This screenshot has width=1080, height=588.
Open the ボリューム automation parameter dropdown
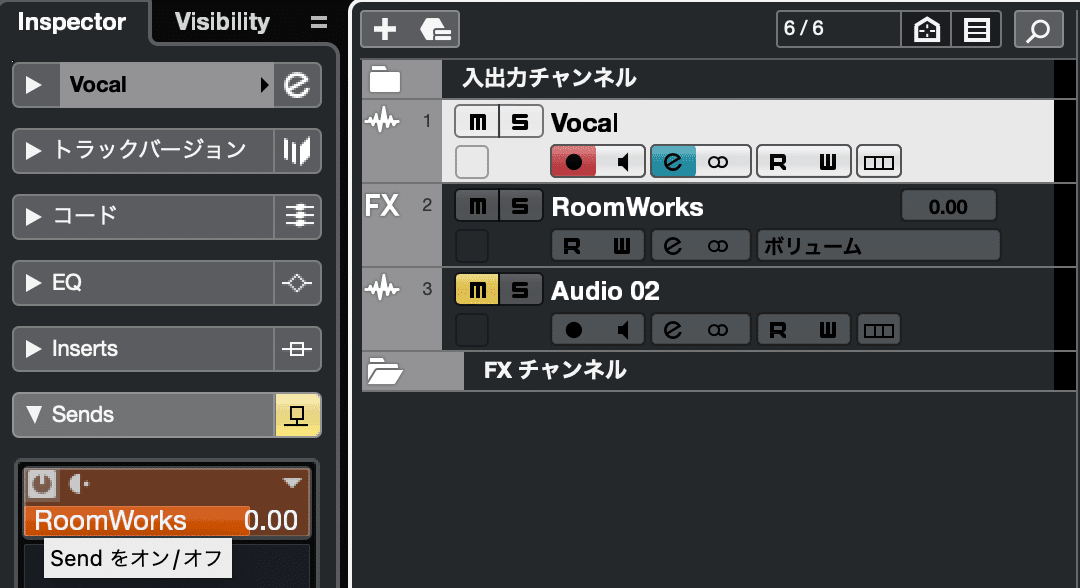click(x=878, y=246)
